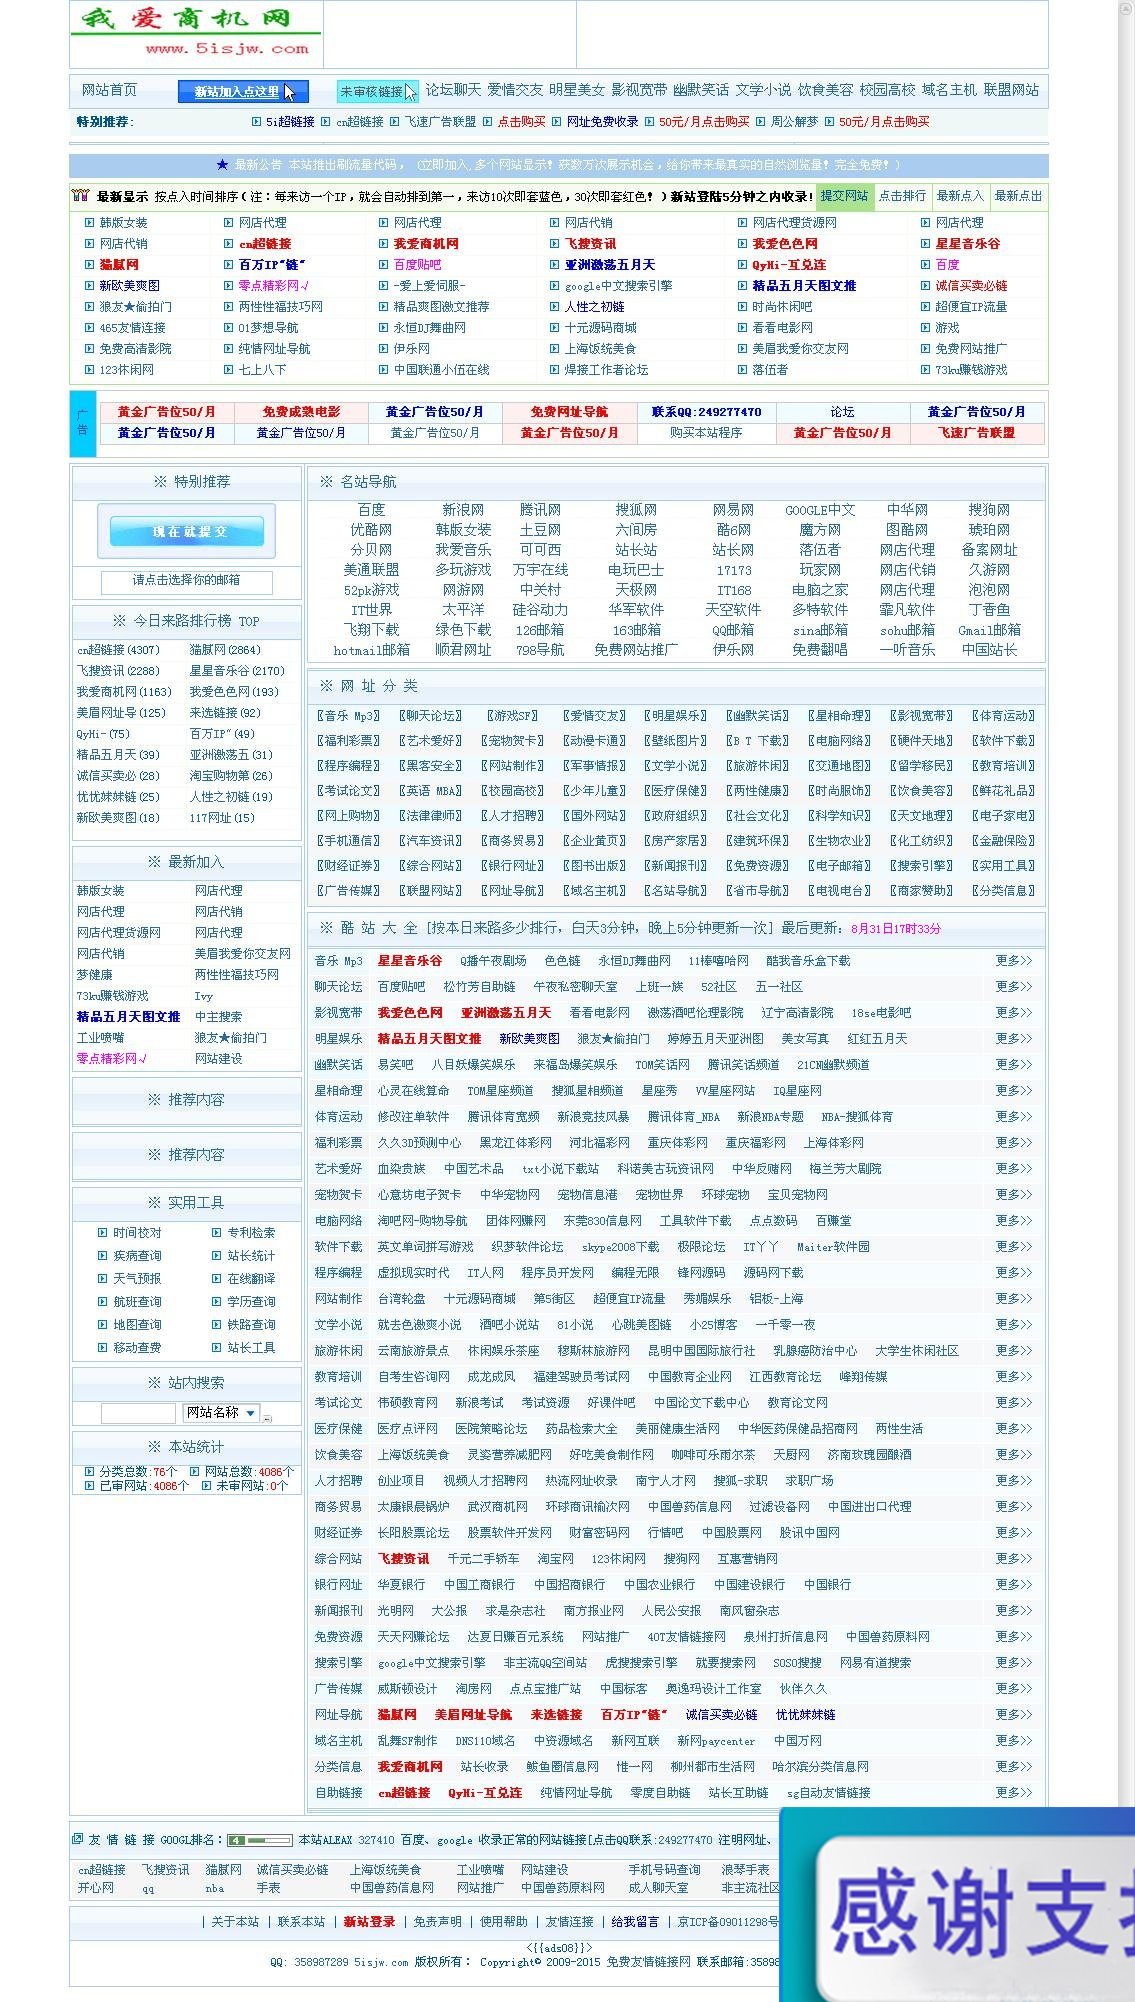The height and width of the screenshot is (2002, 1135).
Task: Open the 免费成熟电影 ad link
Action: click(x=301, y=412)
